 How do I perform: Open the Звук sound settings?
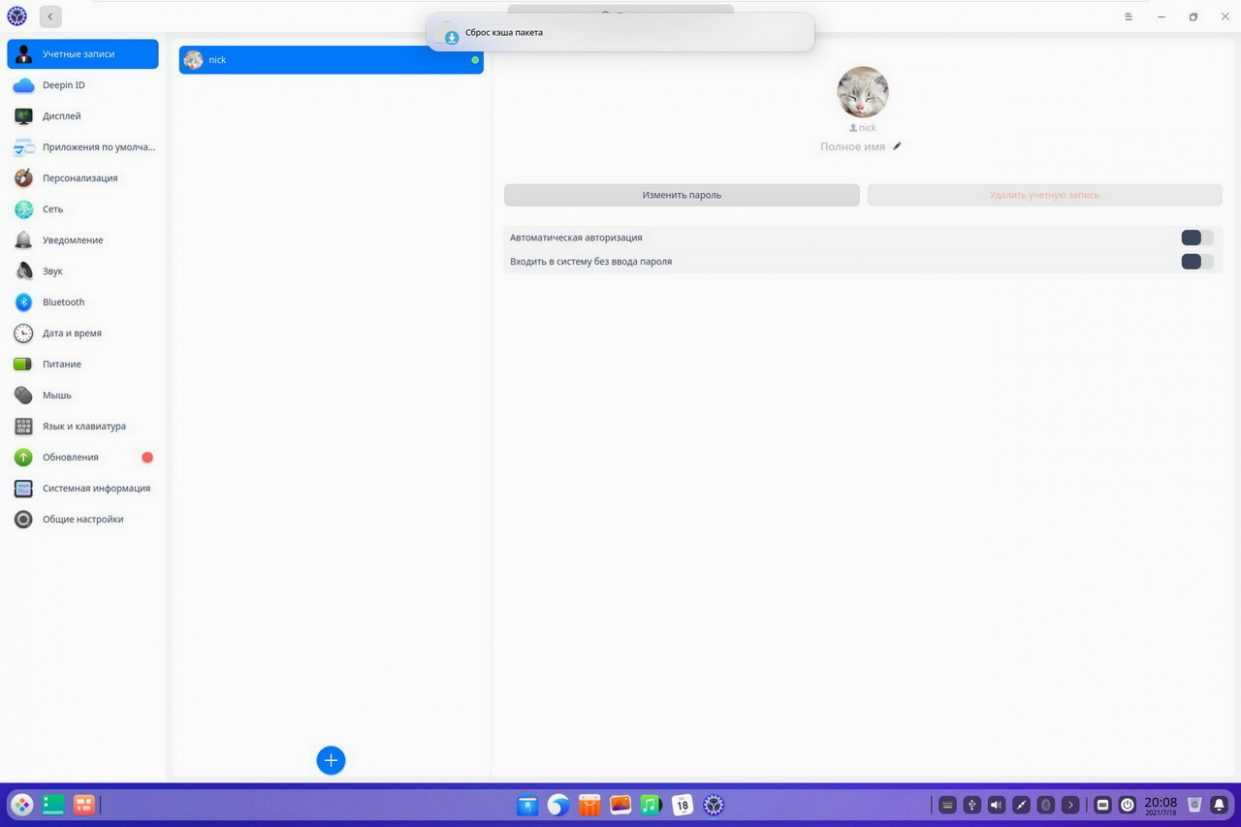(82, 271)
